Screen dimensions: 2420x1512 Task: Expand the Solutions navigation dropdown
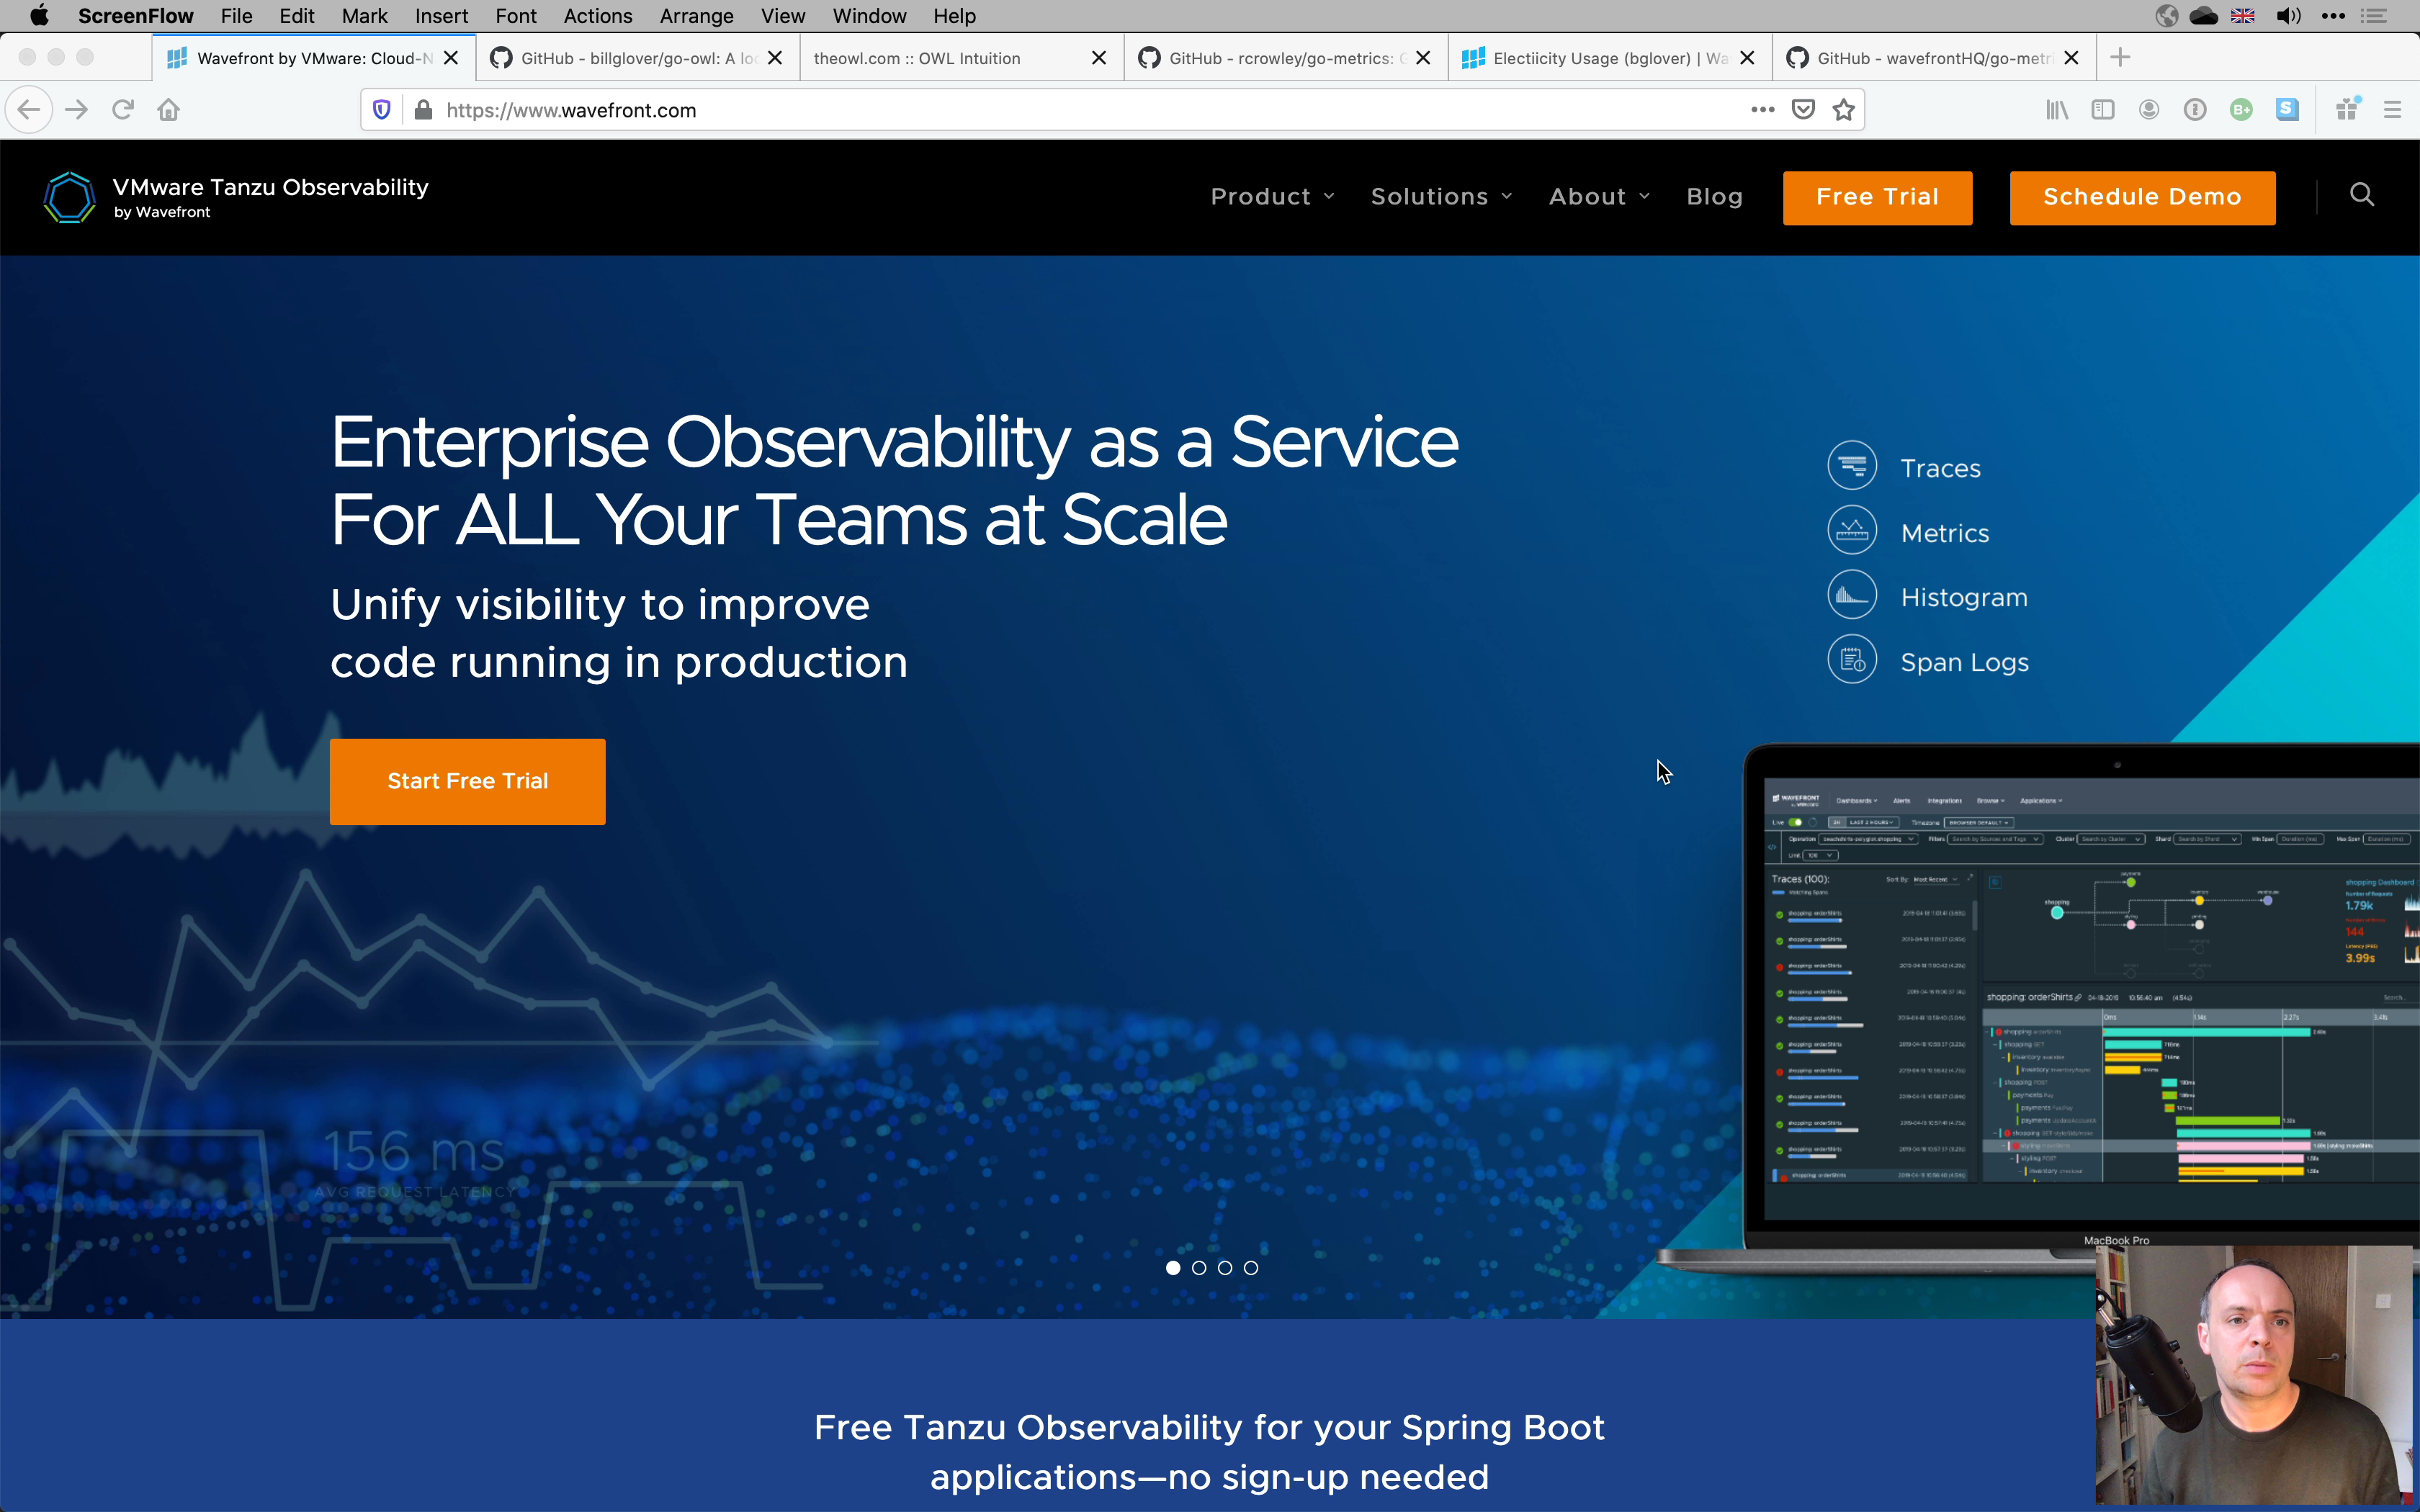(1441, 197)
